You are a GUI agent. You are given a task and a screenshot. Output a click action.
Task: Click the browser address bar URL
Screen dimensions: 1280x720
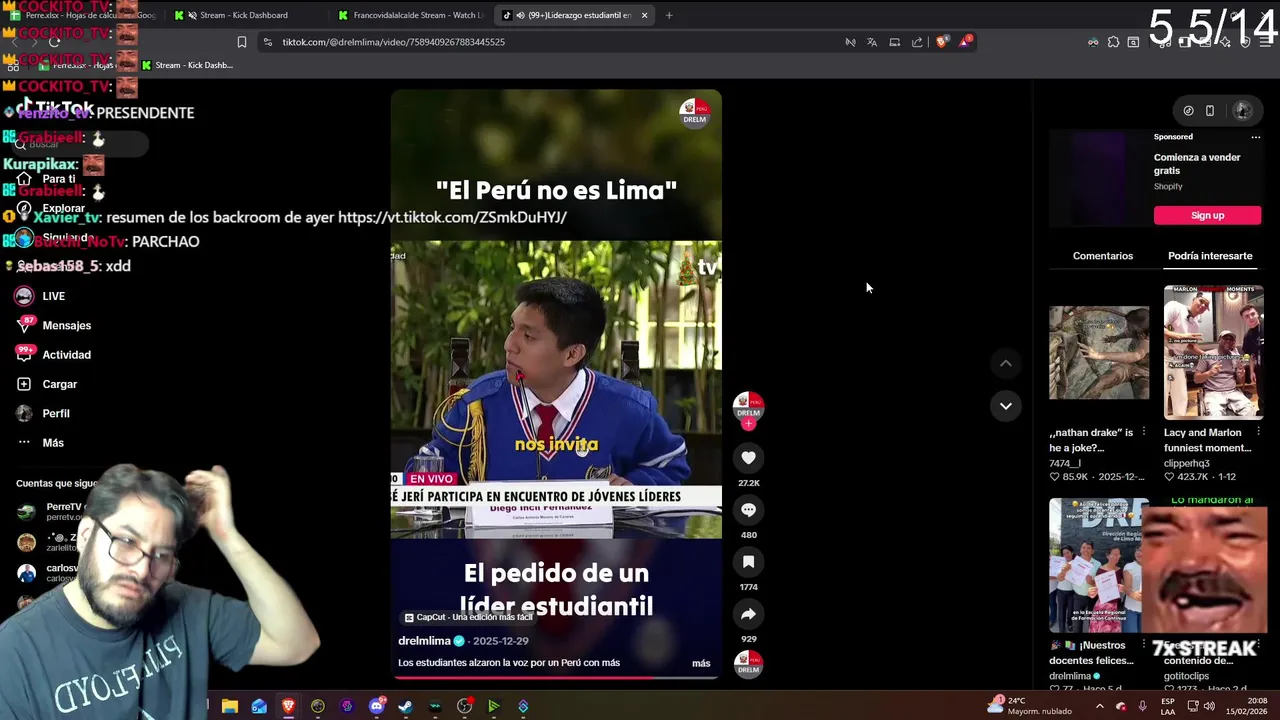(x=393, y=42)
